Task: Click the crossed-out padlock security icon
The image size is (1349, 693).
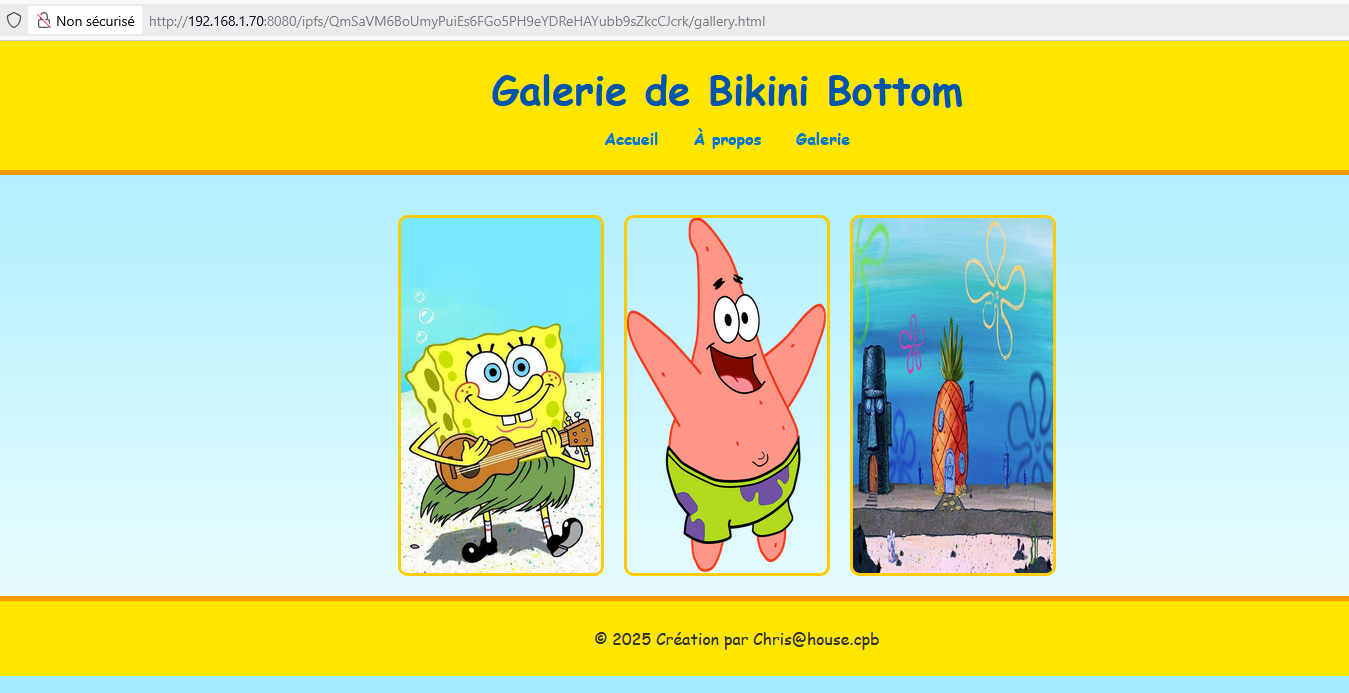Action: 44,20
